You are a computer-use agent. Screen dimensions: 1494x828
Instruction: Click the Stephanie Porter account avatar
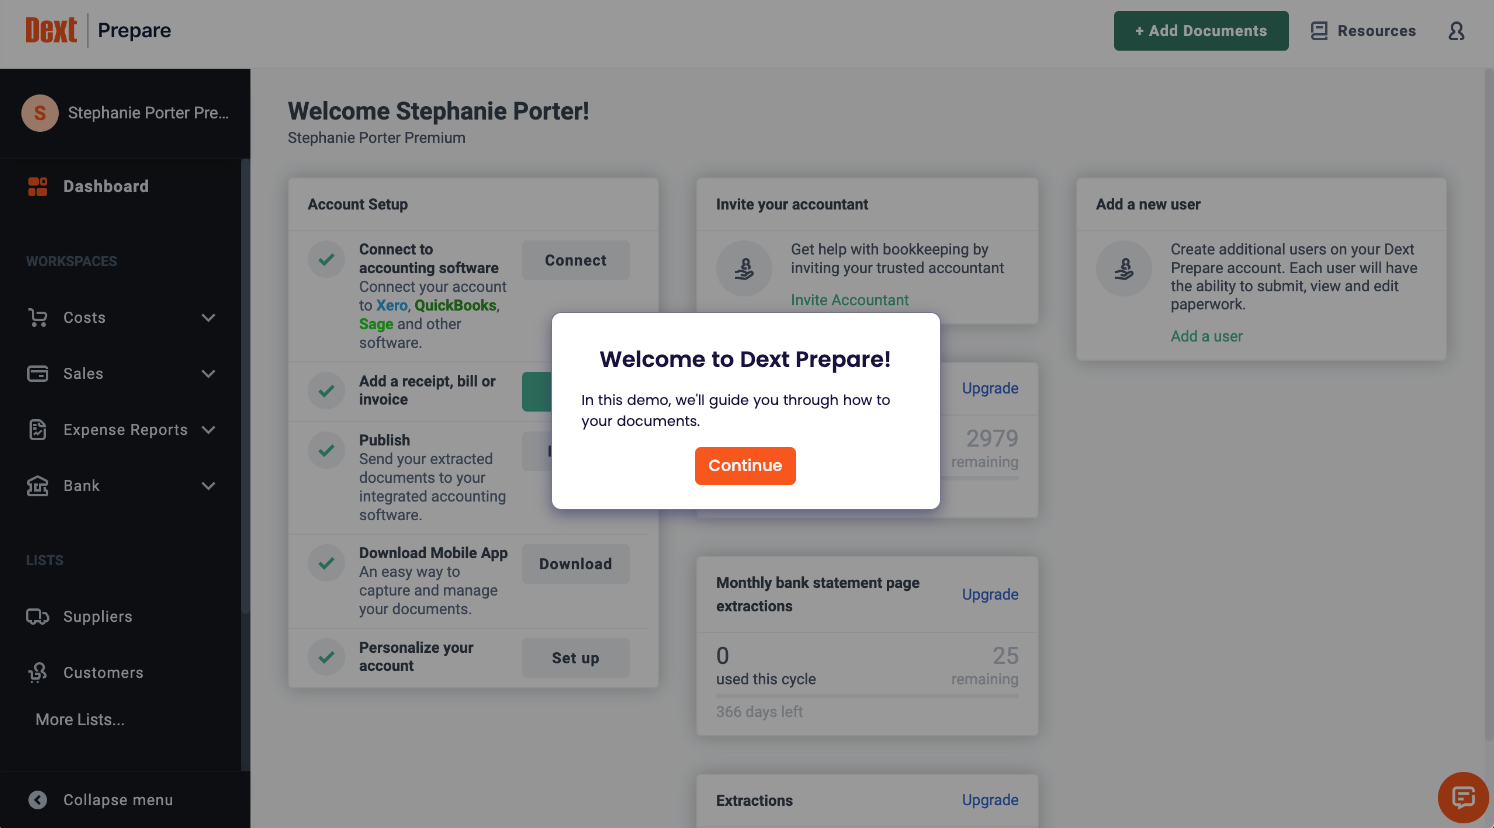coord(40,113)
